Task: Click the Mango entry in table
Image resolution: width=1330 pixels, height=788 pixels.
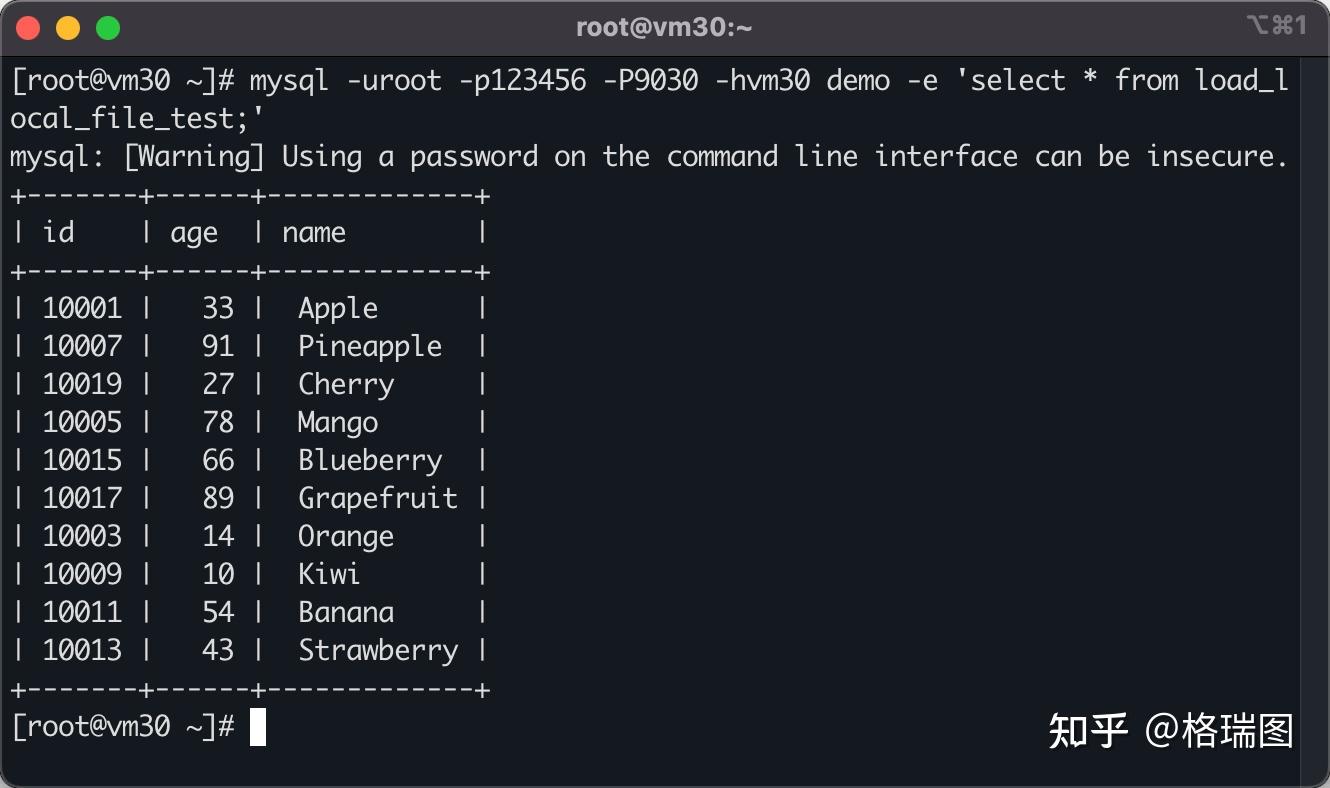Action: click(x=338, y=423)
